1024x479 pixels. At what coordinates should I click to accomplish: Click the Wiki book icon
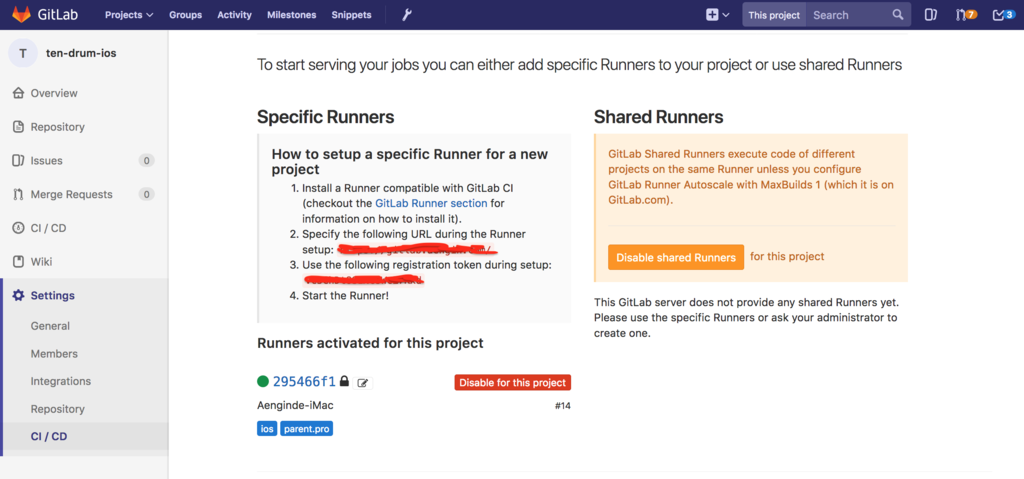[x=18, y=262]
